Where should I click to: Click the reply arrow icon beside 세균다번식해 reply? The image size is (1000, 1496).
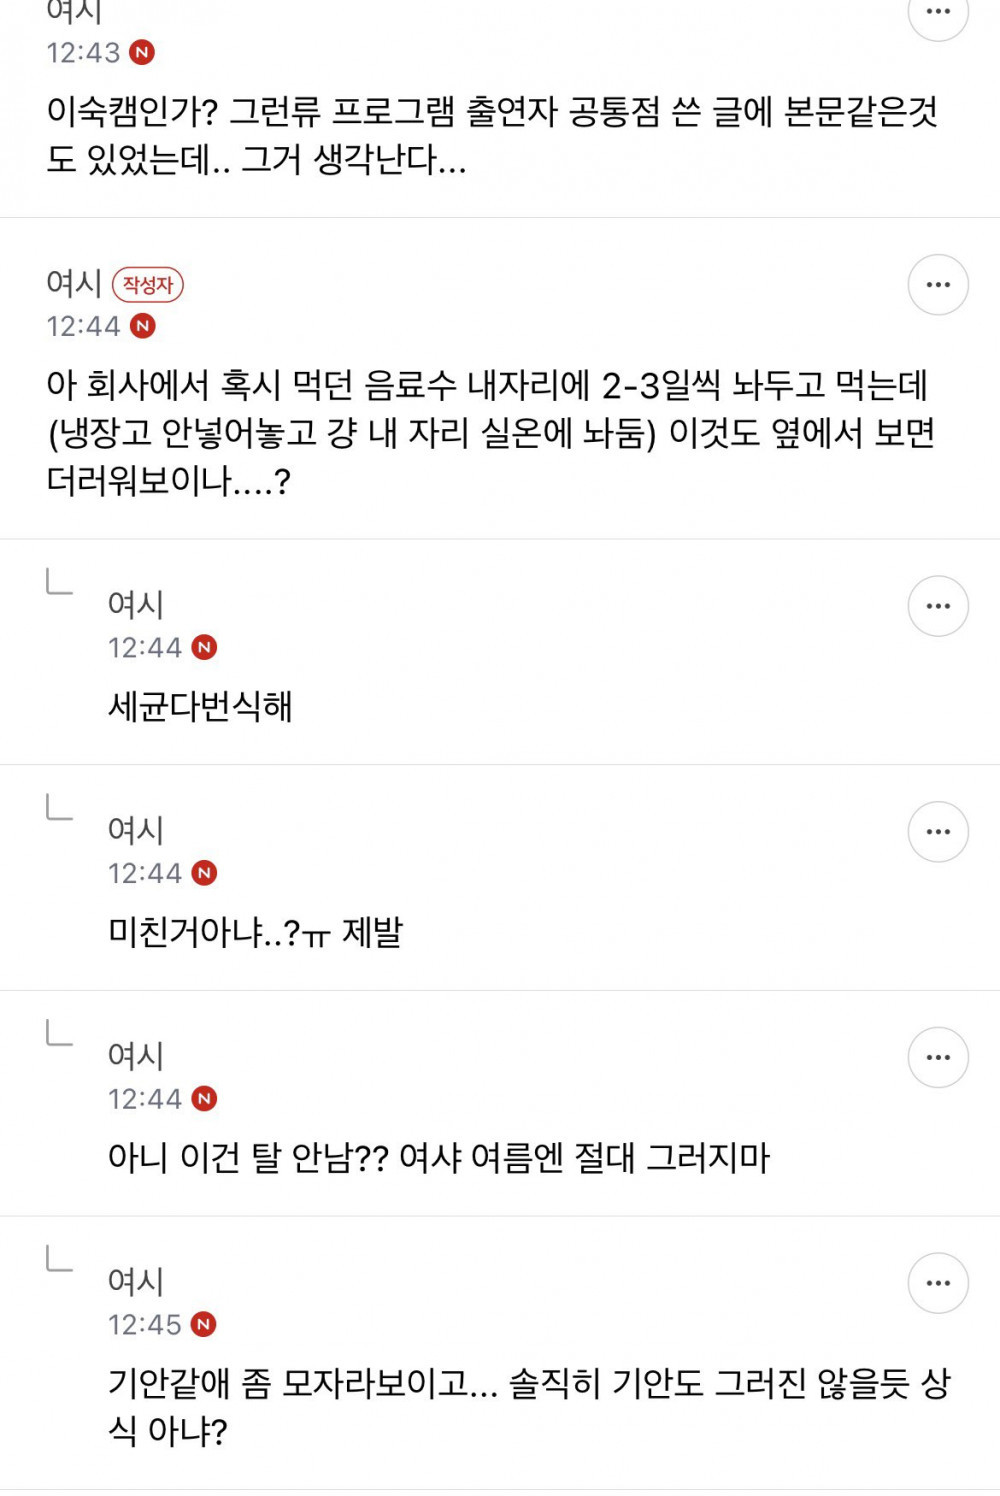pyautogui.click(x=59, y=582)
